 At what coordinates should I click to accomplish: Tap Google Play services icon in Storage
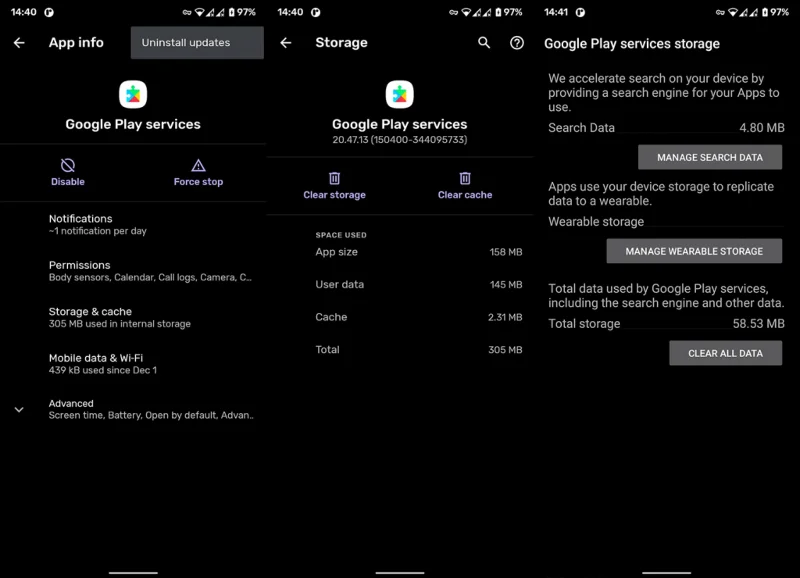click(399, 94)
